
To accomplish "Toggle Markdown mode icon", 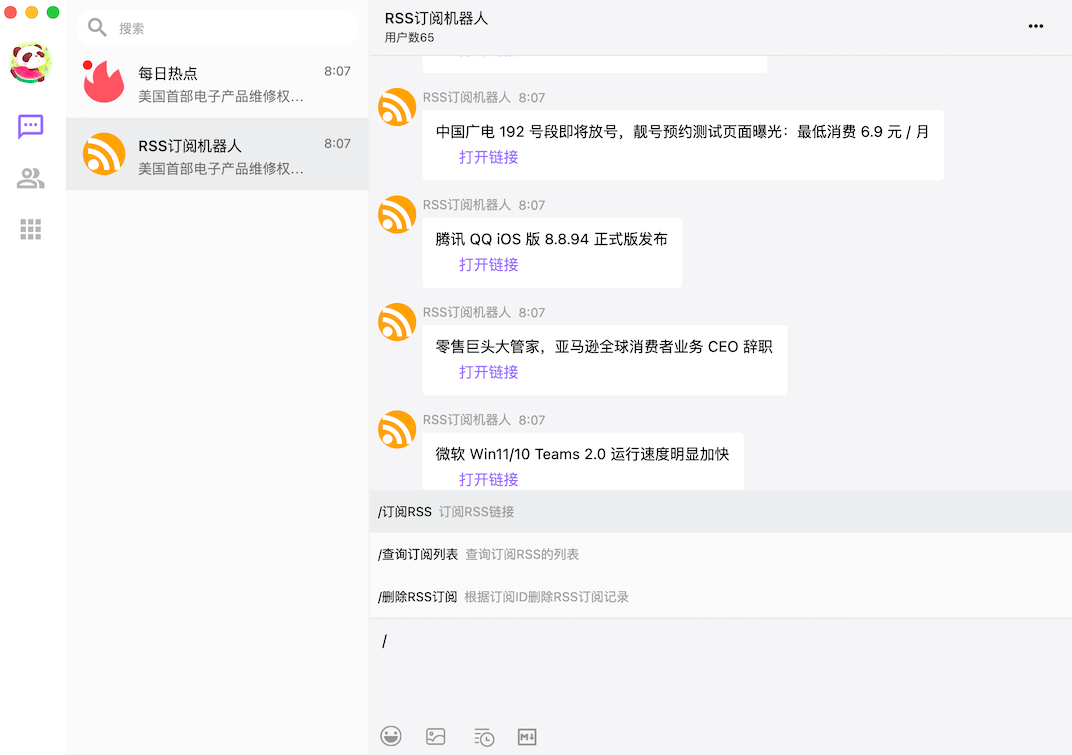I will pos(527,737).
